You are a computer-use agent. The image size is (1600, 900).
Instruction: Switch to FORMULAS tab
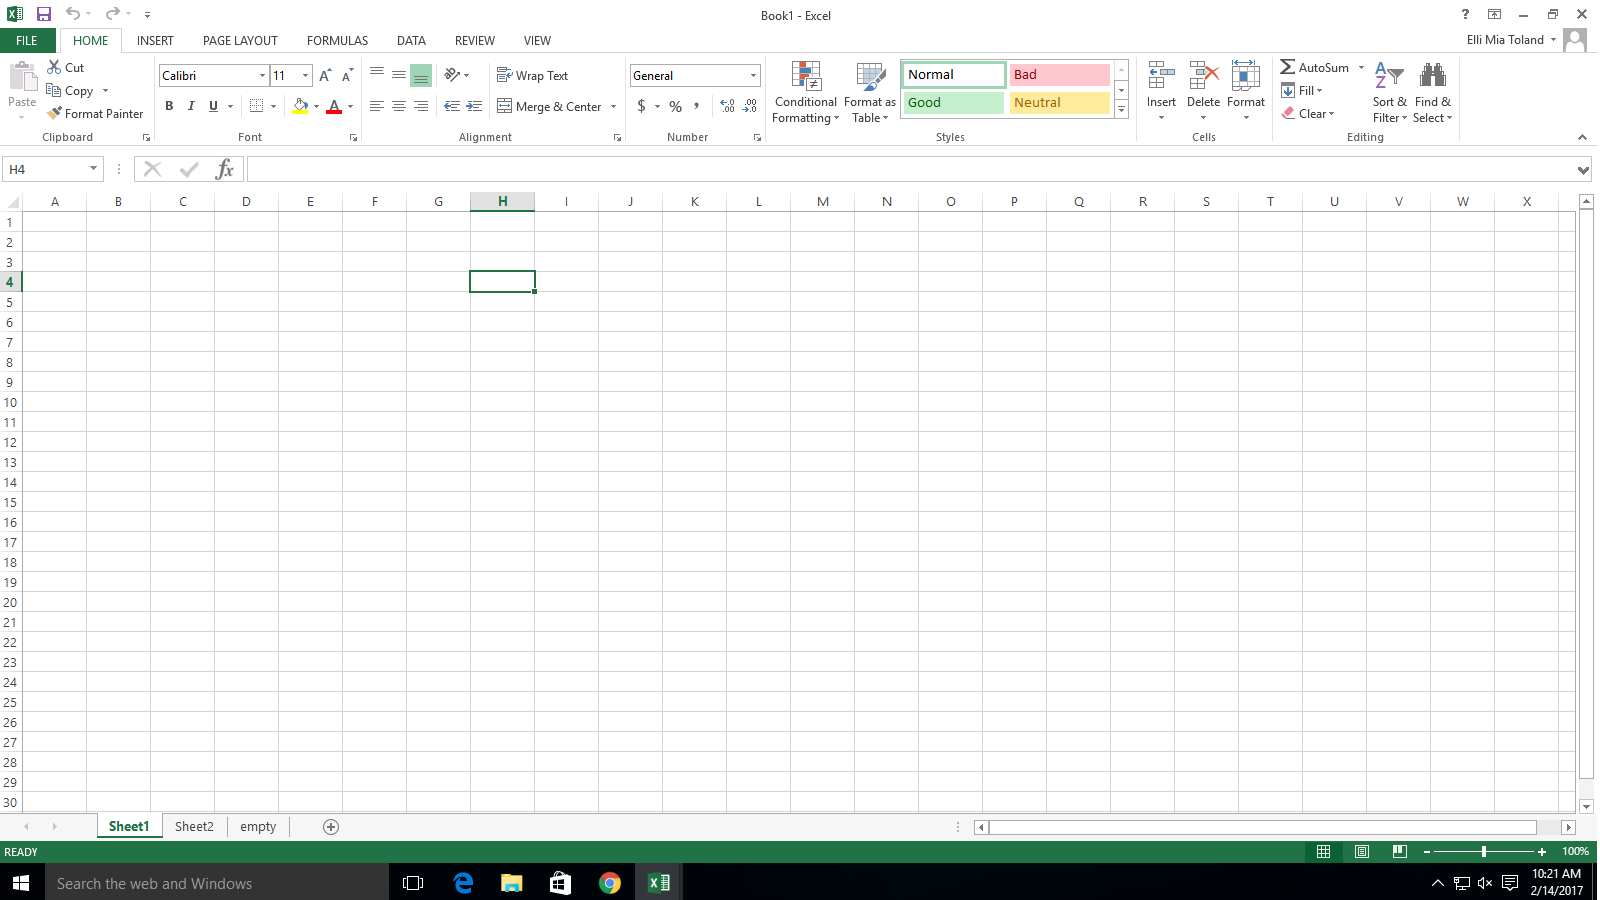(337, 41)
